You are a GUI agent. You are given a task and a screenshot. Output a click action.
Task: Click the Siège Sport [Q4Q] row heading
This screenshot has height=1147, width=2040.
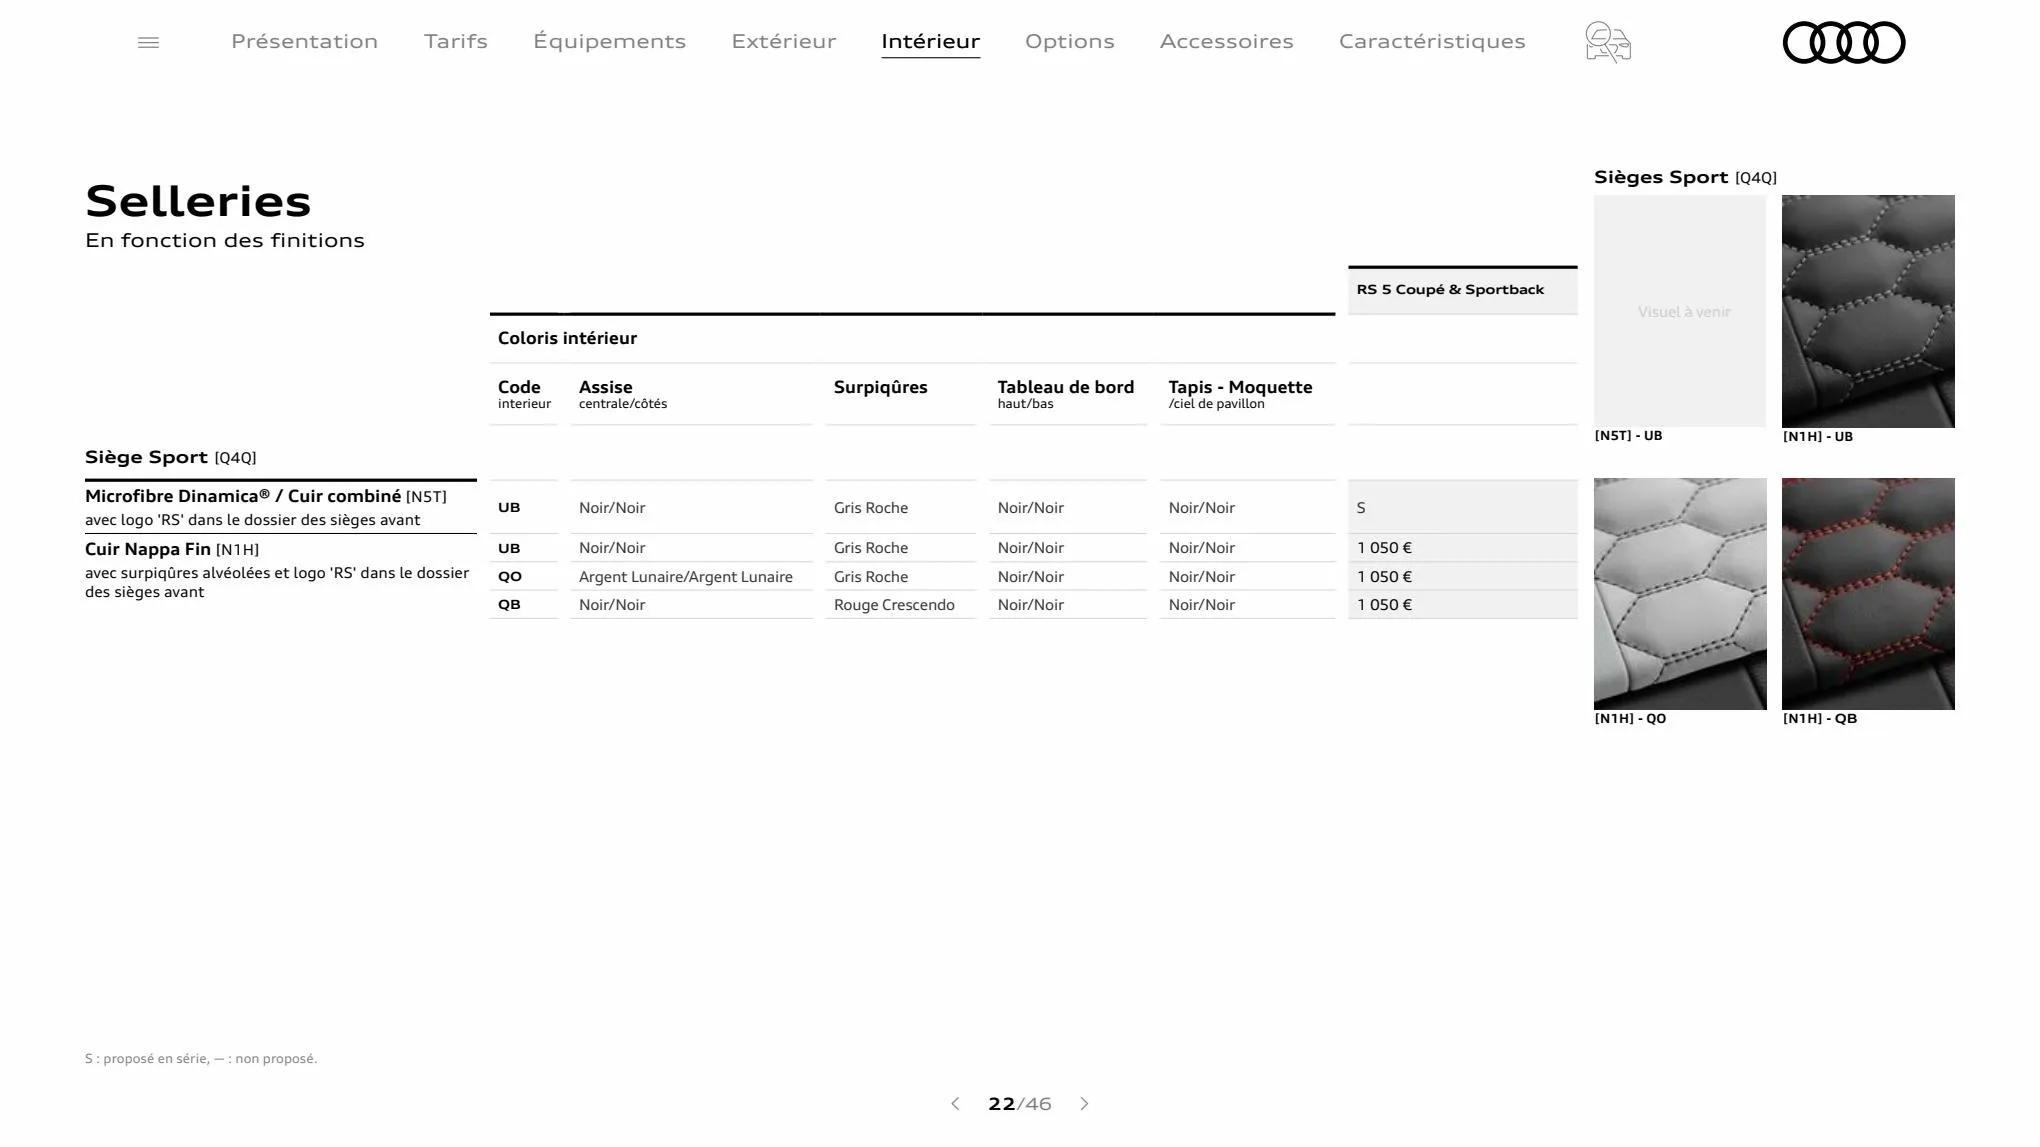171,457
